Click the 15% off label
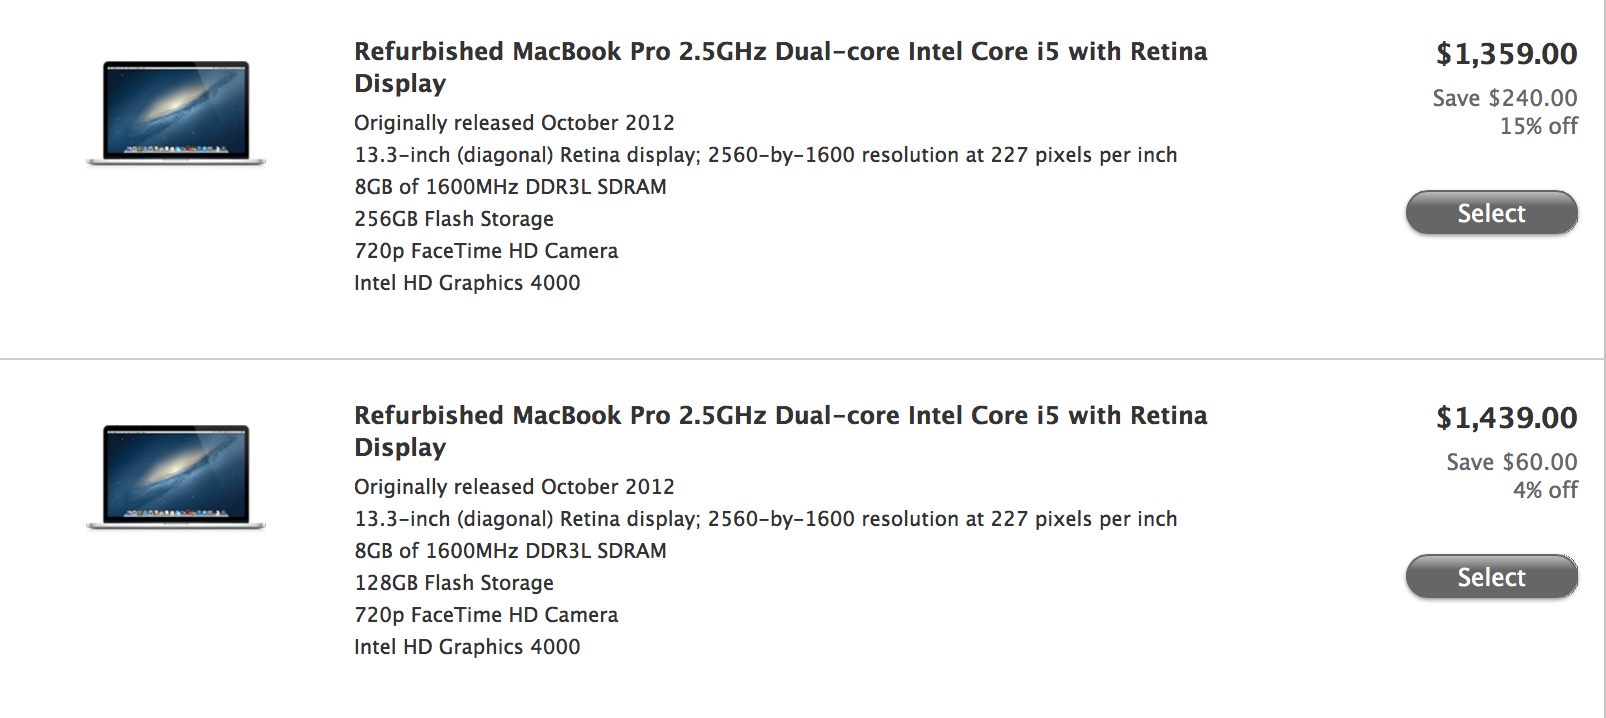This screenshot has width=1606, height=718. coord(1538,126)
